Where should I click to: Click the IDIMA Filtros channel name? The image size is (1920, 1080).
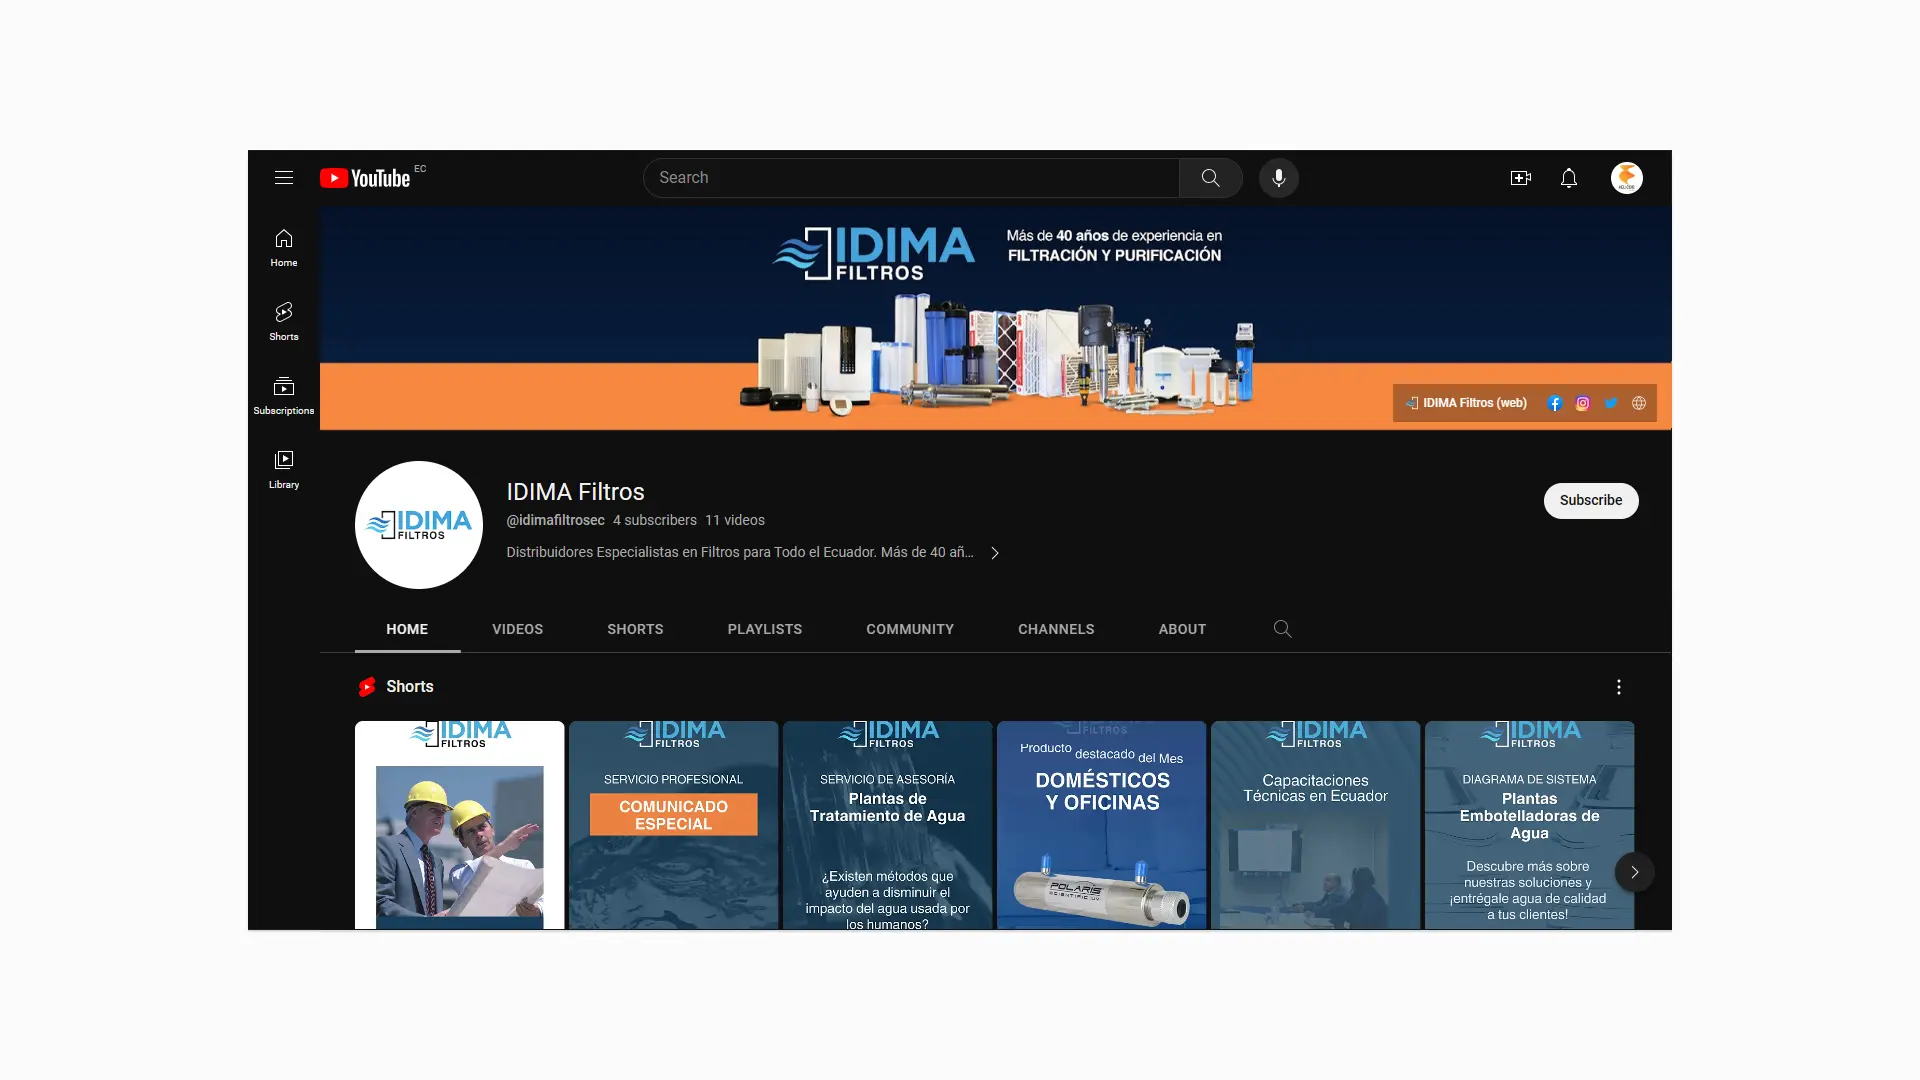click(575, 492)
